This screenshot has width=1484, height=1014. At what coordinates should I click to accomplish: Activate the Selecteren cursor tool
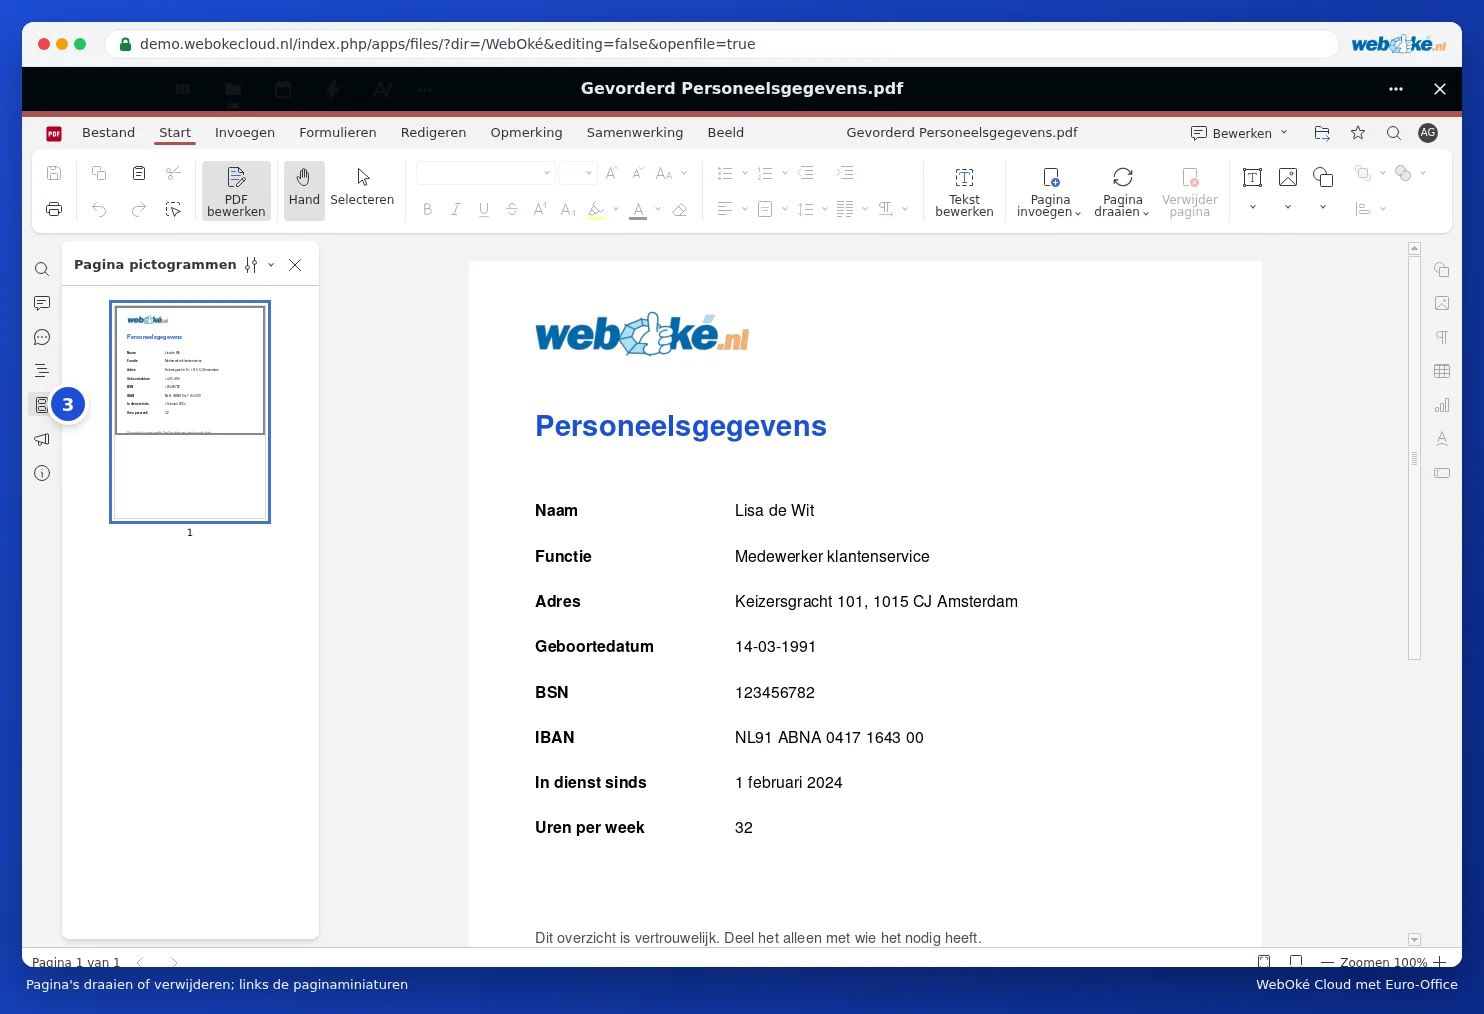point(362,187)
